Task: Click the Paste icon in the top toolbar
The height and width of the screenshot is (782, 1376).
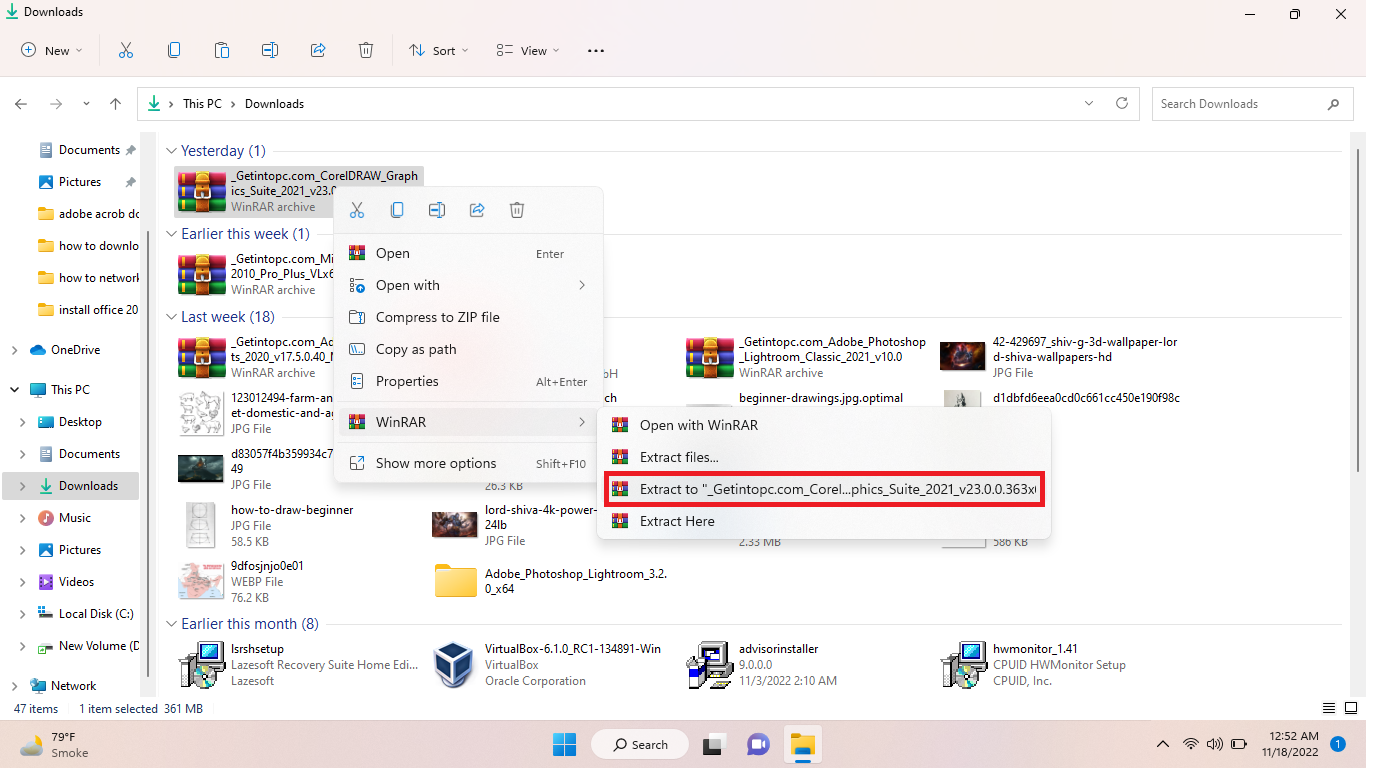Action: coord(222,50)
